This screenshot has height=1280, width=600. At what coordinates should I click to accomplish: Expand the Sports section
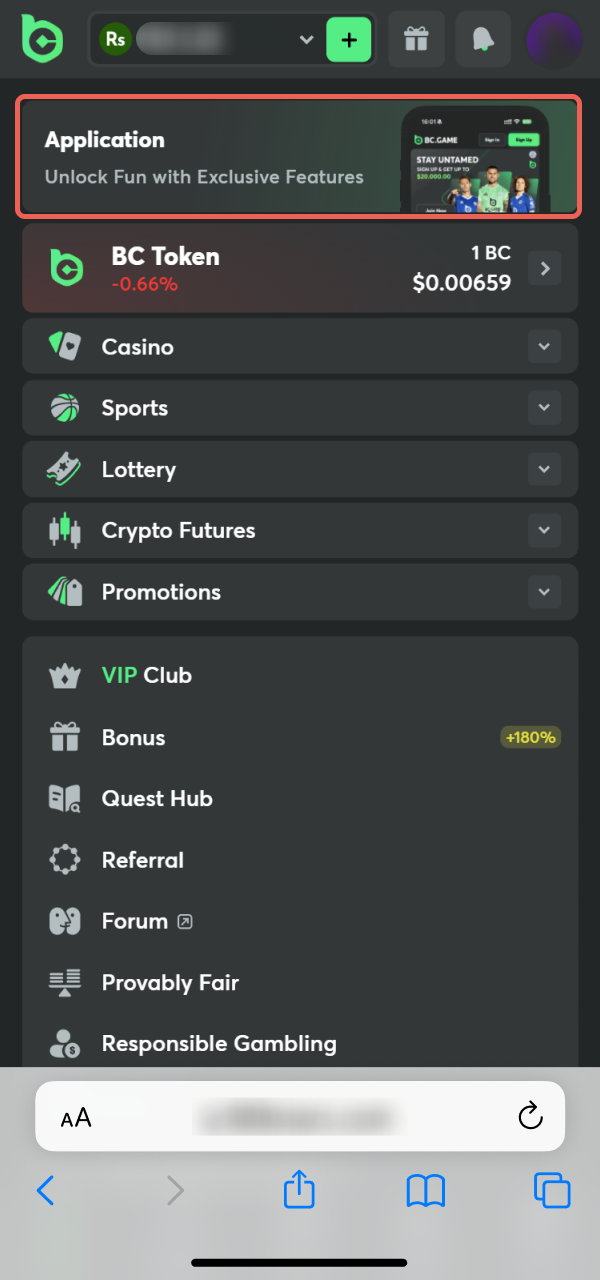pyautogui.click(x=545, y=408)
